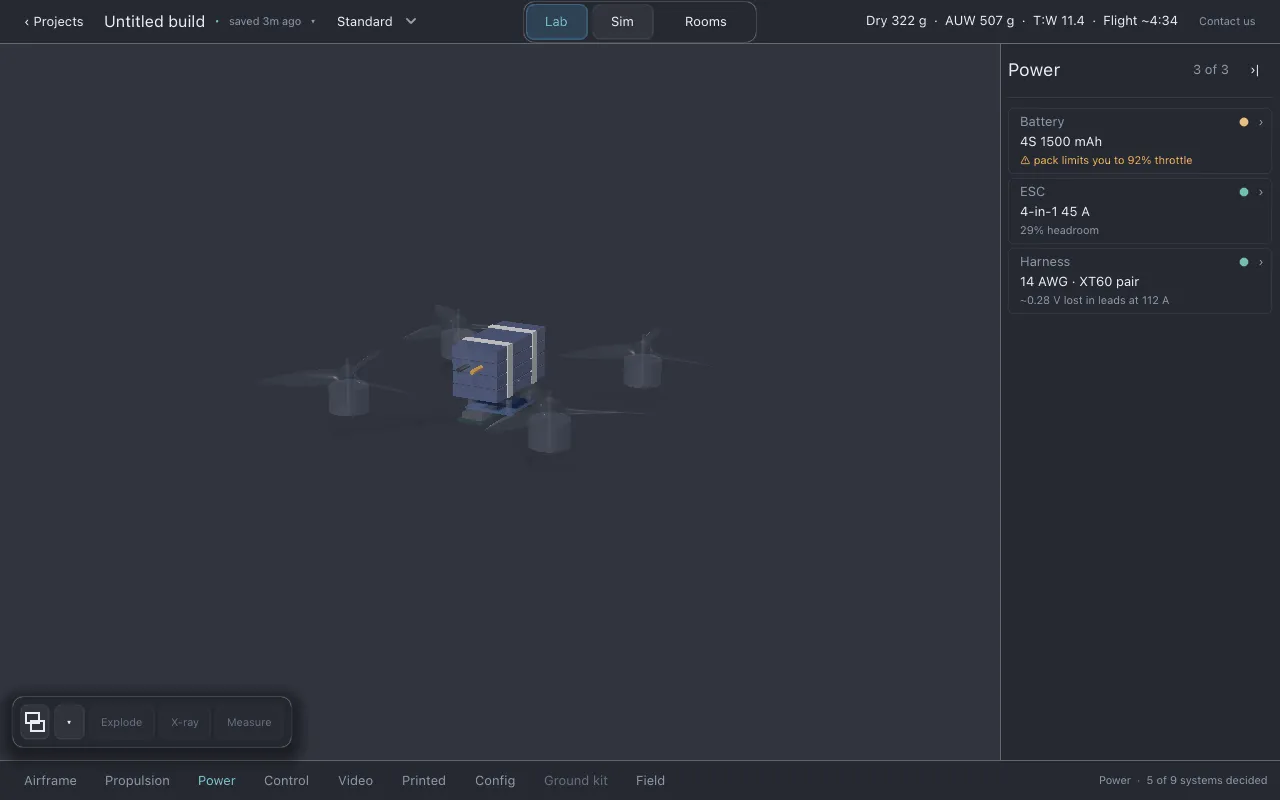Screen dimensions: 1280x800
Task: Click the green status dot on Harness
Action: 1244,262
